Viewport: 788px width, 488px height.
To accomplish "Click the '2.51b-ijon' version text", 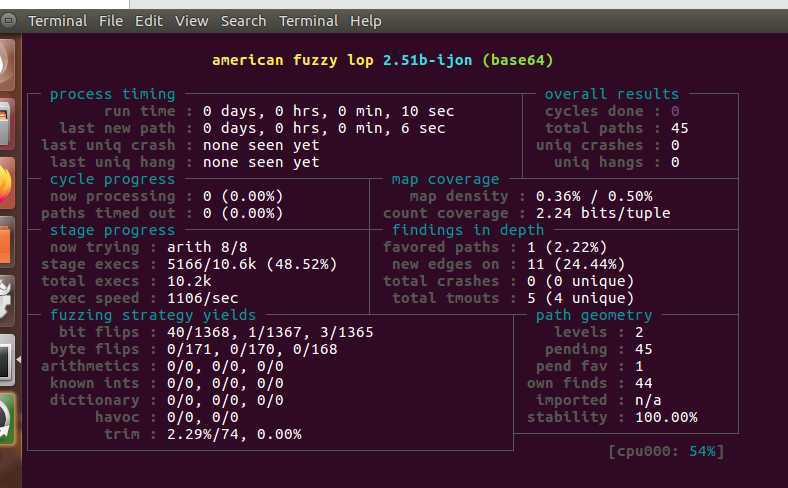I will click(428, 60).
